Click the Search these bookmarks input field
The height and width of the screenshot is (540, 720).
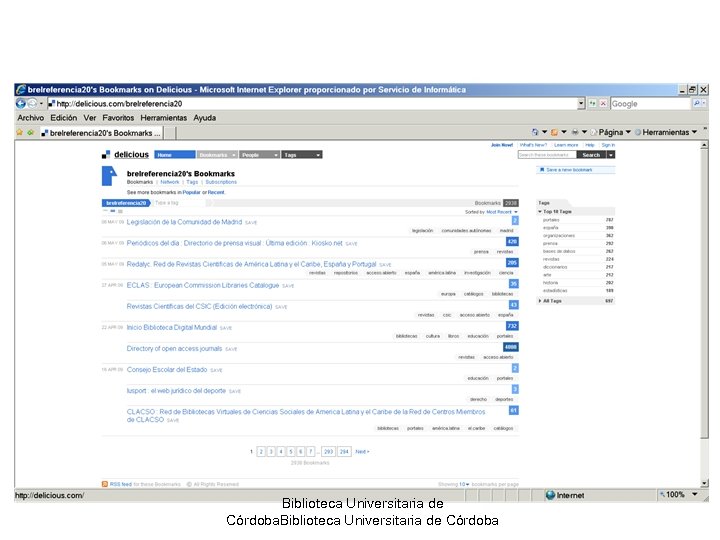click(x=547, y=155)
